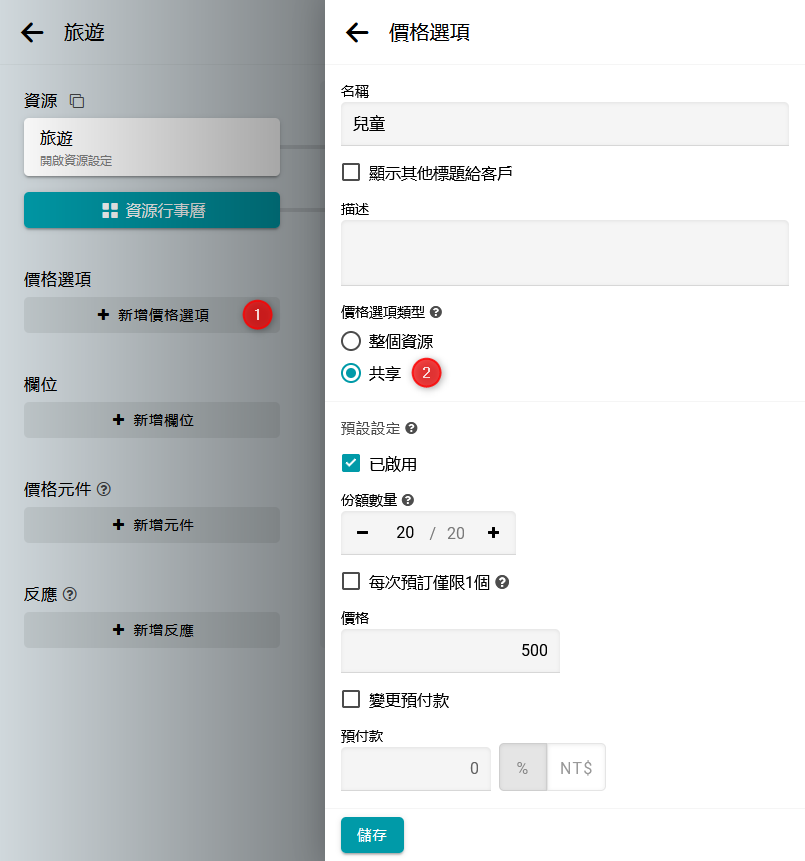
Task: Increase 份額數量 with plus button
Action: 493,533
